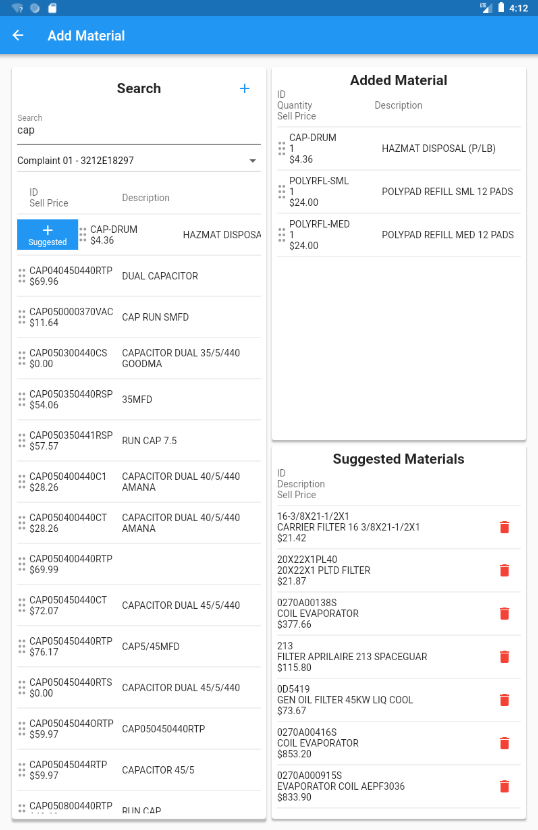Click drag handle of added CAP-DRUM material
Image resolution: width=538 pixels, height=830 pixels.
pyautogui.click(x=282, y=148)
